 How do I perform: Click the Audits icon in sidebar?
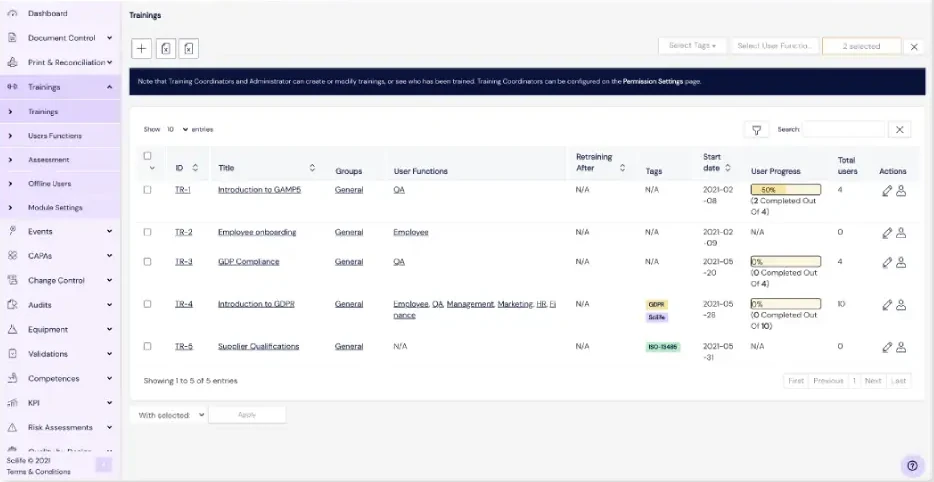coord(13,304)
